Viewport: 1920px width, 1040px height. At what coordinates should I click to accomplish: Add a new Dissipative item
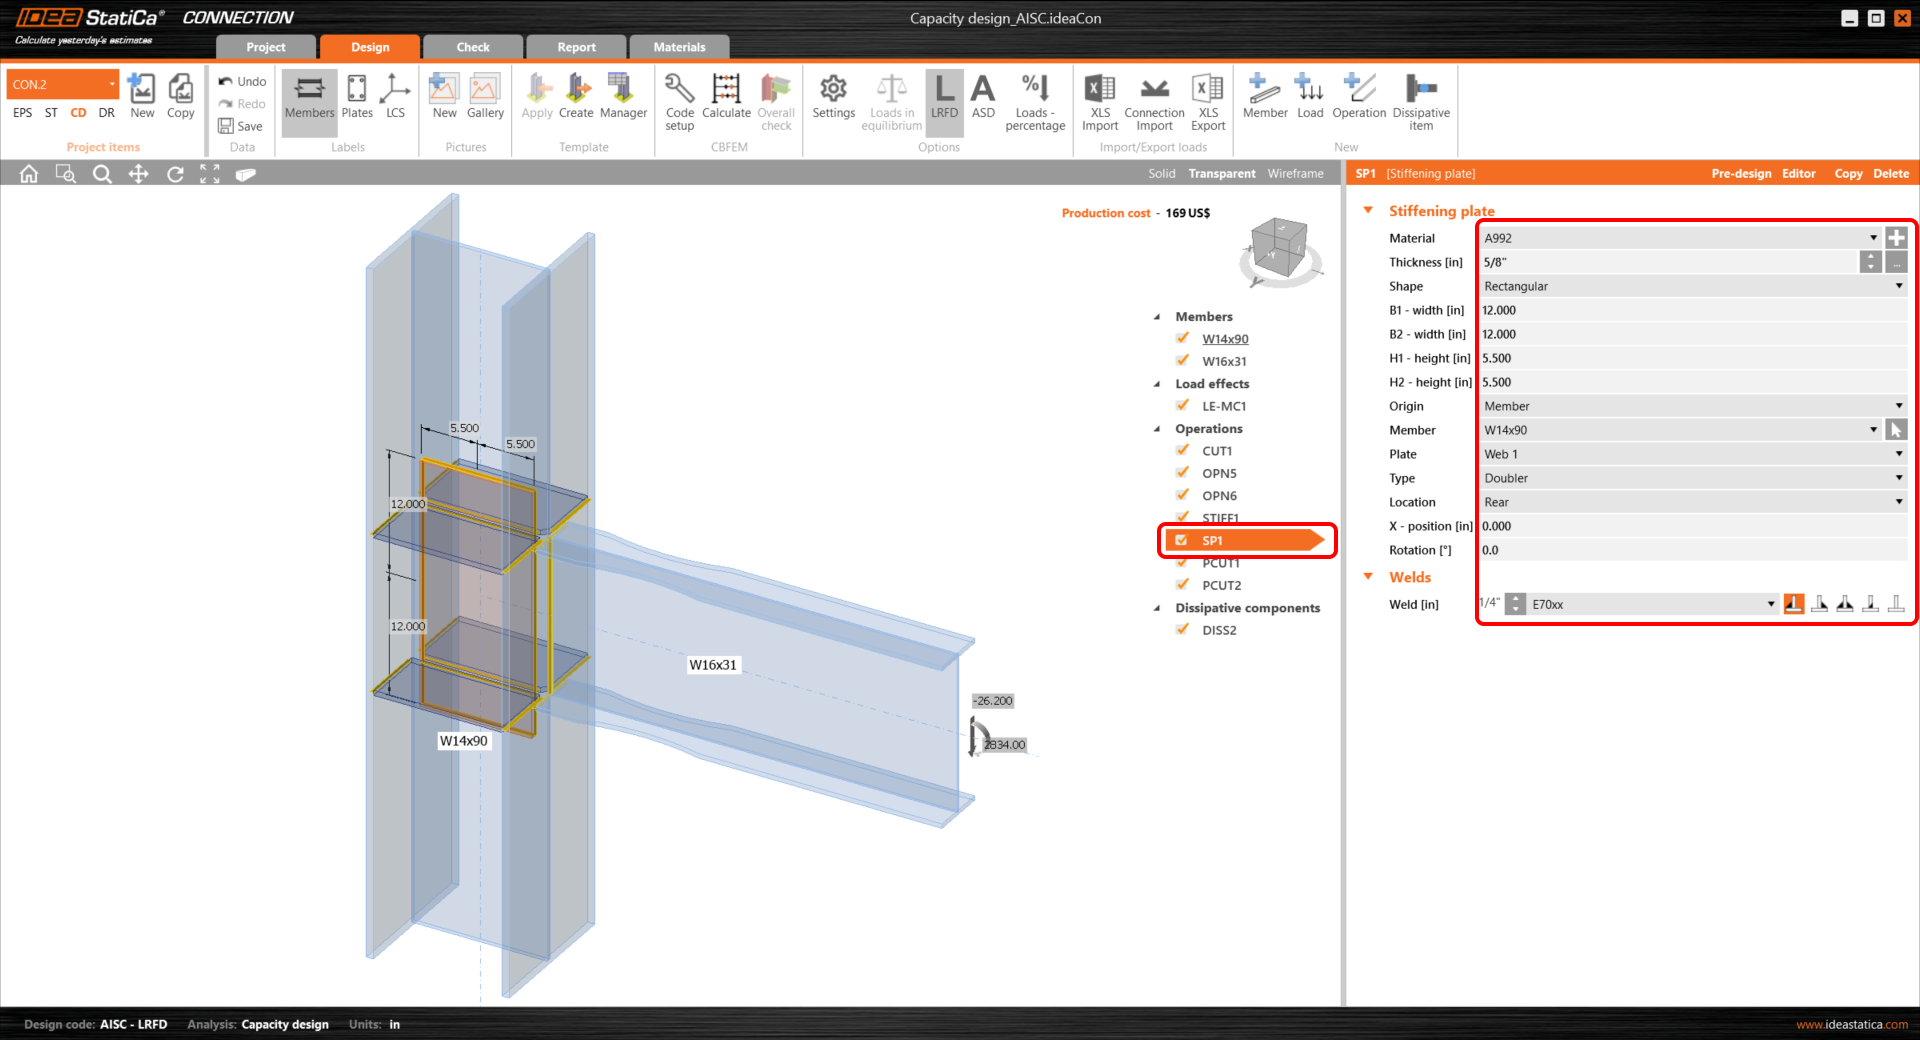(x=1421, y=99)
